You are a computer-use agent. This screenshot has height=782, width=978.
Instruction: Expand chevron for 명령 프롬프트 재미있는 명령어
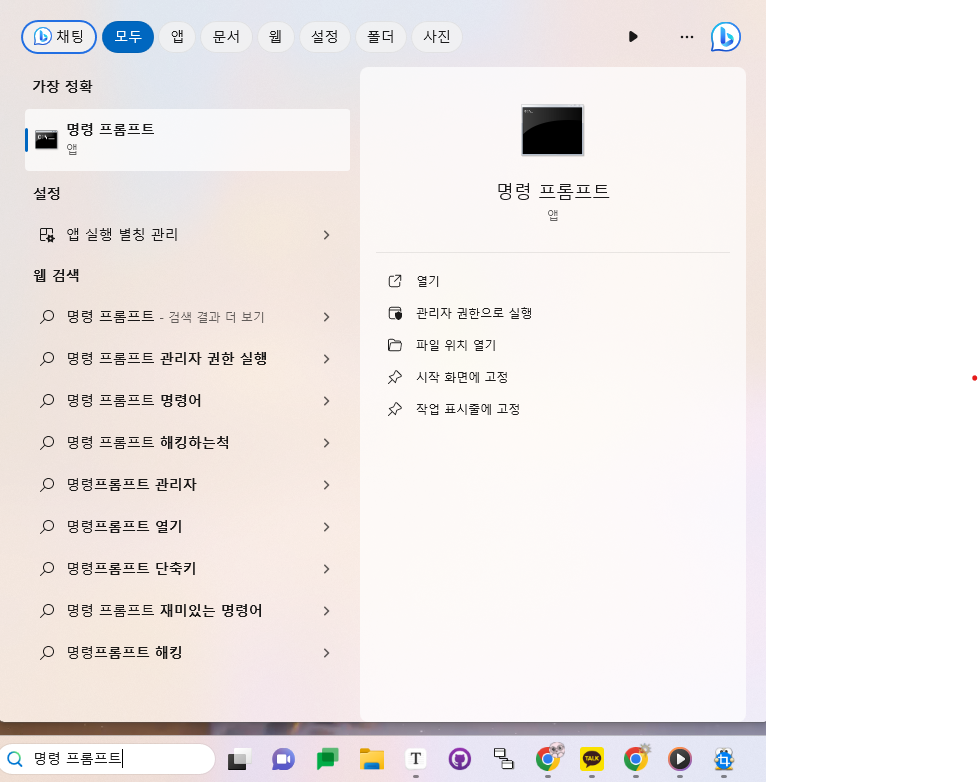point(326,611)
